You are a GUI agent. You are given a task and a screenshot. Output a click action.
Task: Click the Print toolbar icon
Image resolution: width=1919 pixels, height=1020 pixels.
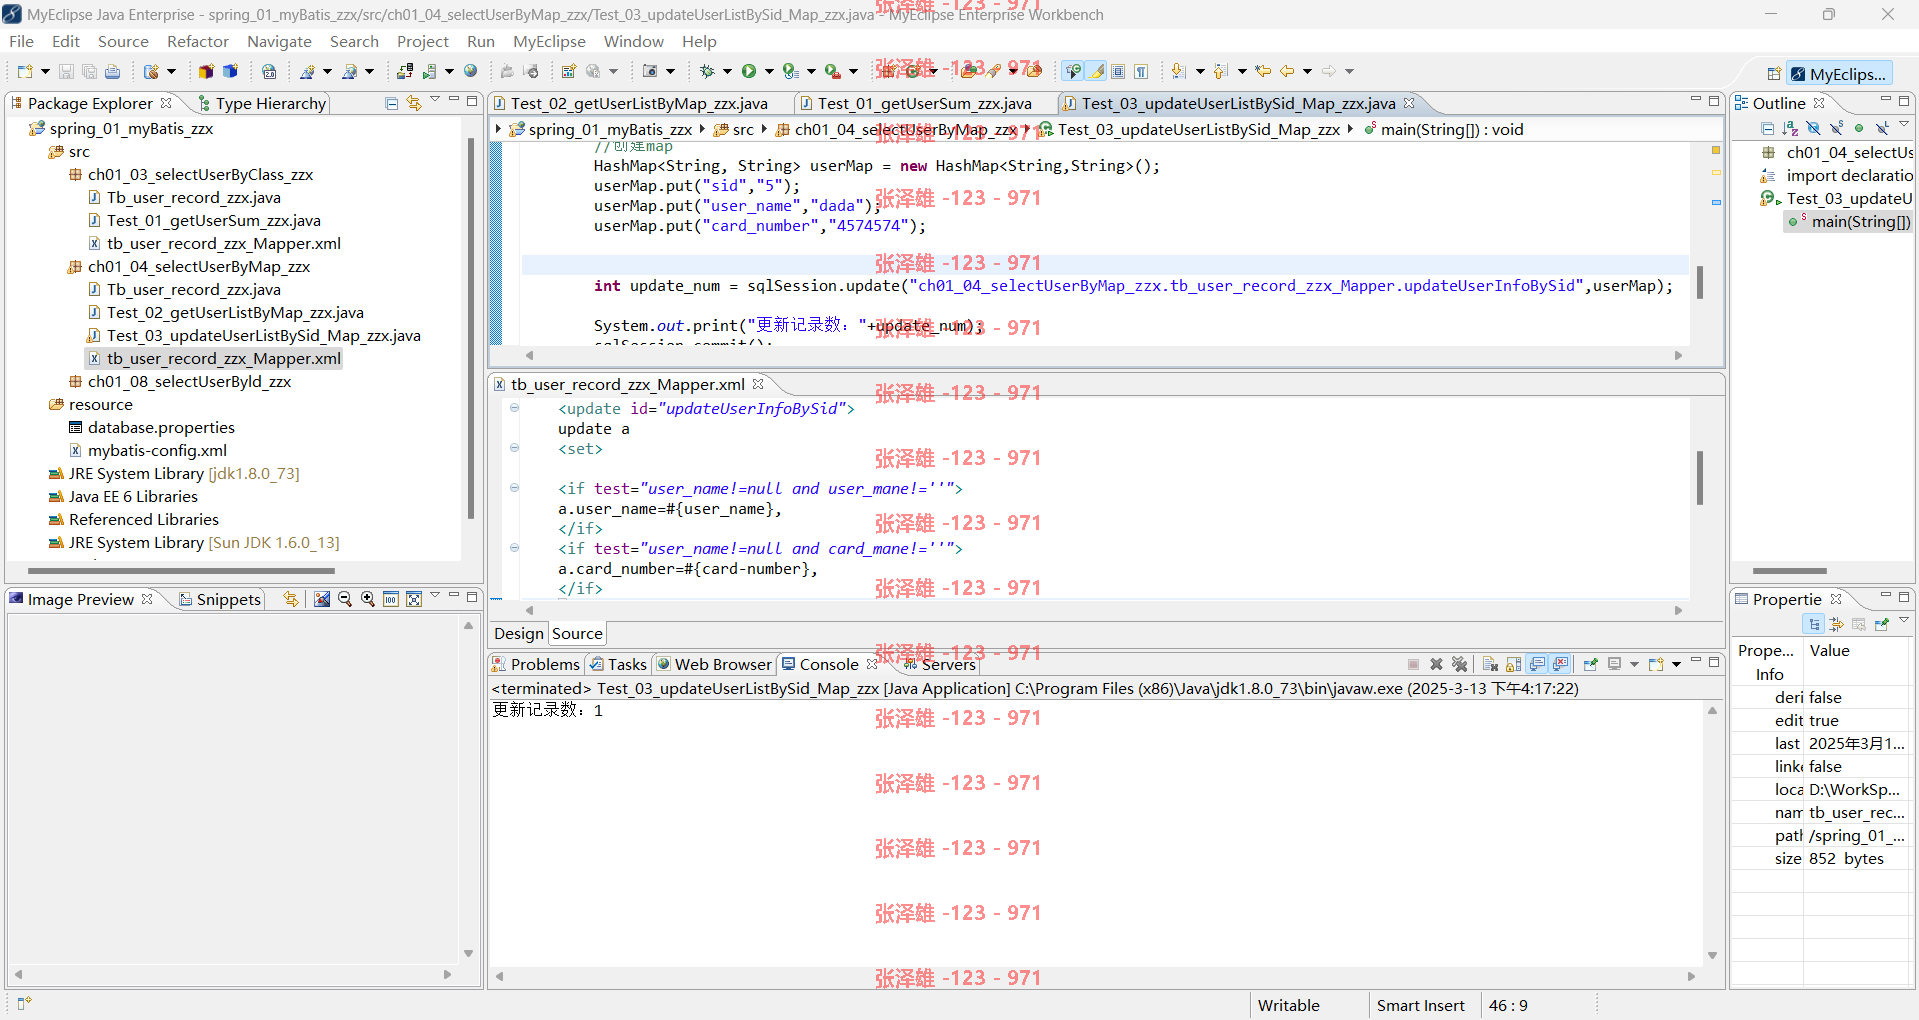112,71
